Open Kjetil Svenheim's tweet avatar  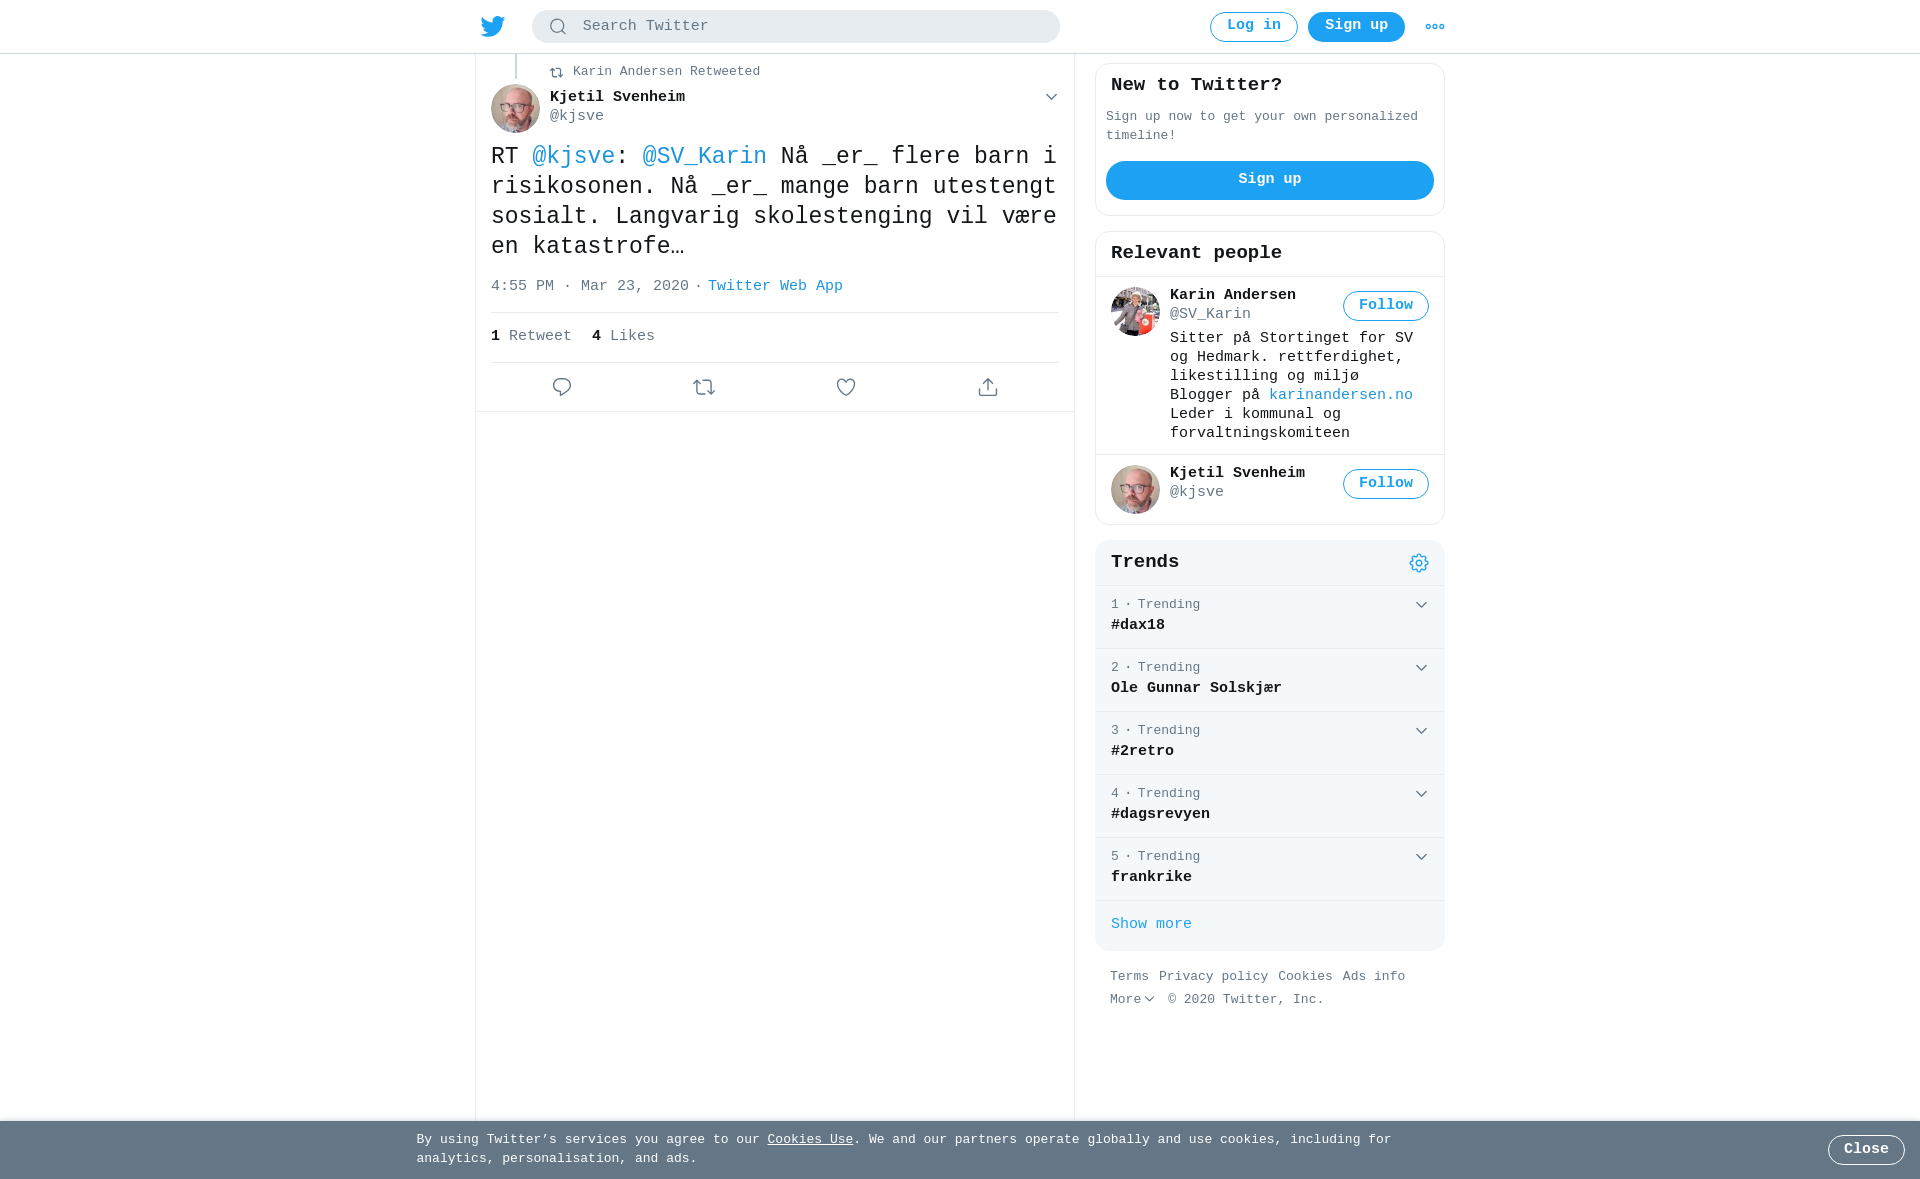[x=515, y=108]
